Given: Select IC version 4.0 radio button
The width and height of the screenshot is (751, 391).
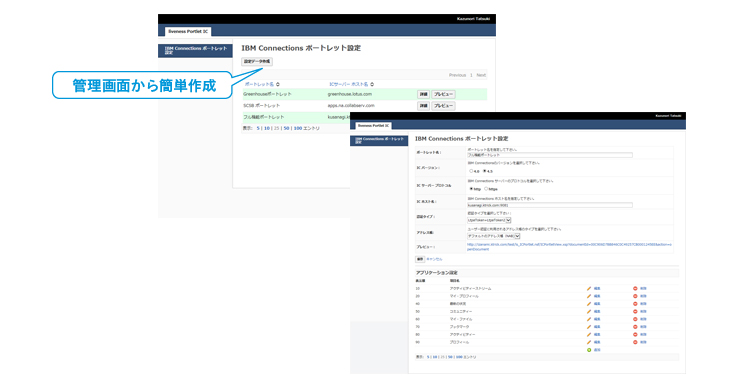Looking at the screenshot, I should pyautogui.click(x=471, y=171).
